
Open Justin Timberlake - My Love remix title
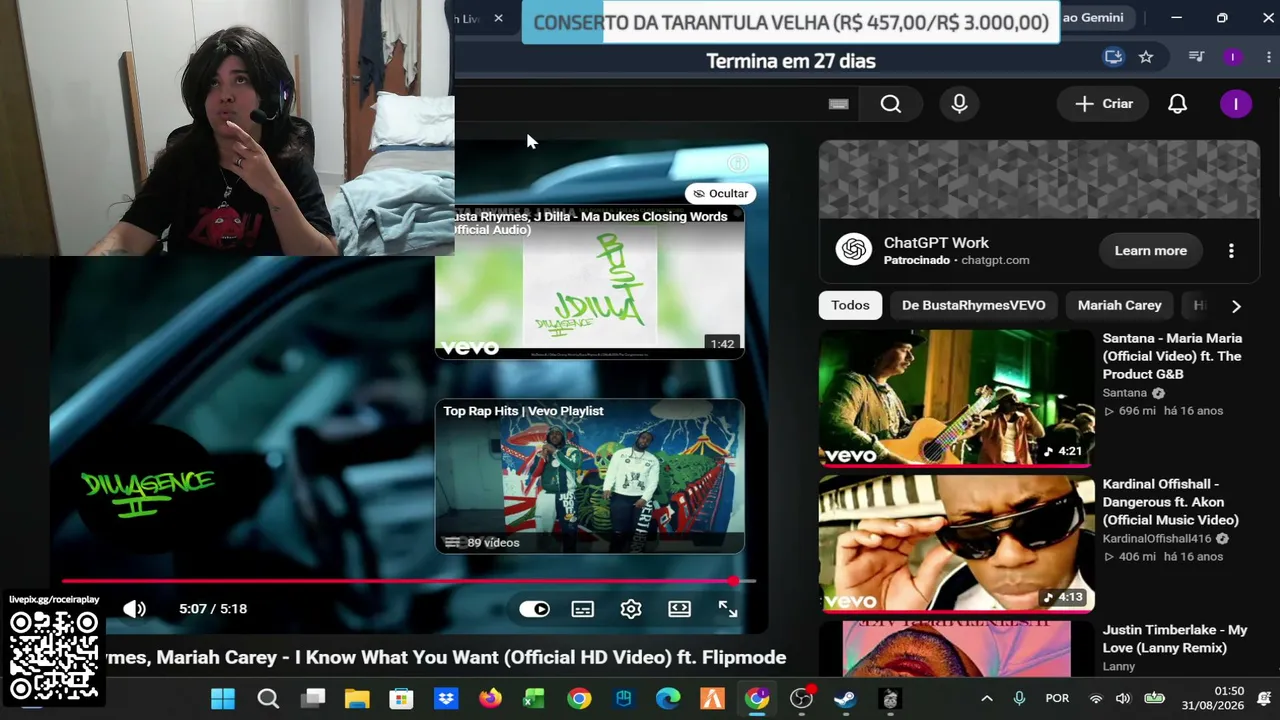[x=1175, y=639]
